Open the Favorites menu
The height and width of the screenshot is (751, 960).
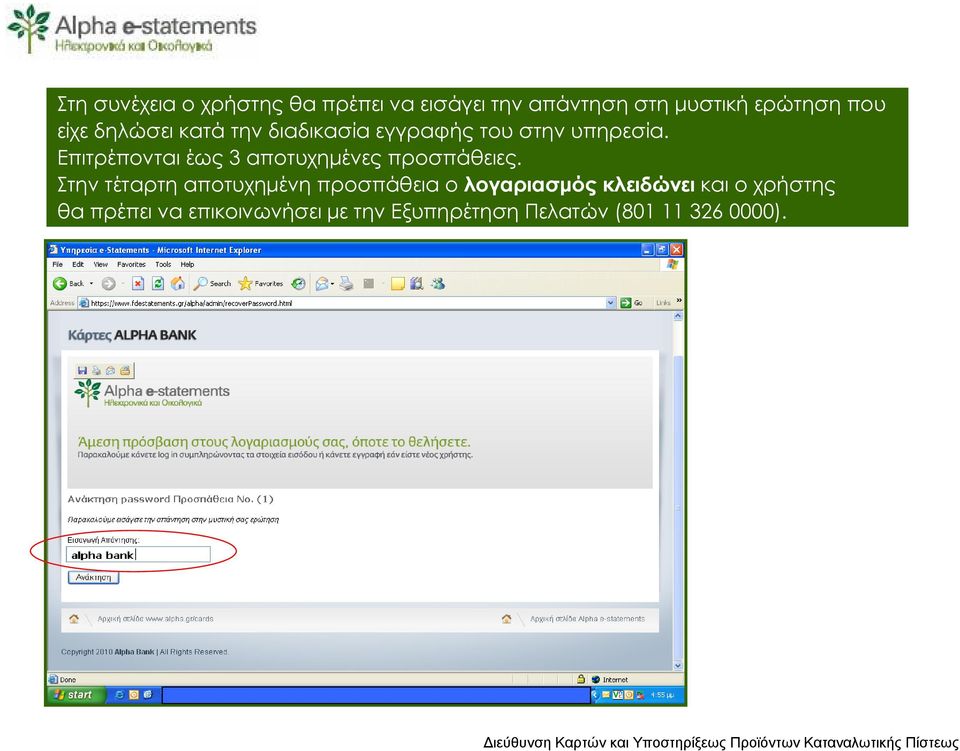coord(131,264)
